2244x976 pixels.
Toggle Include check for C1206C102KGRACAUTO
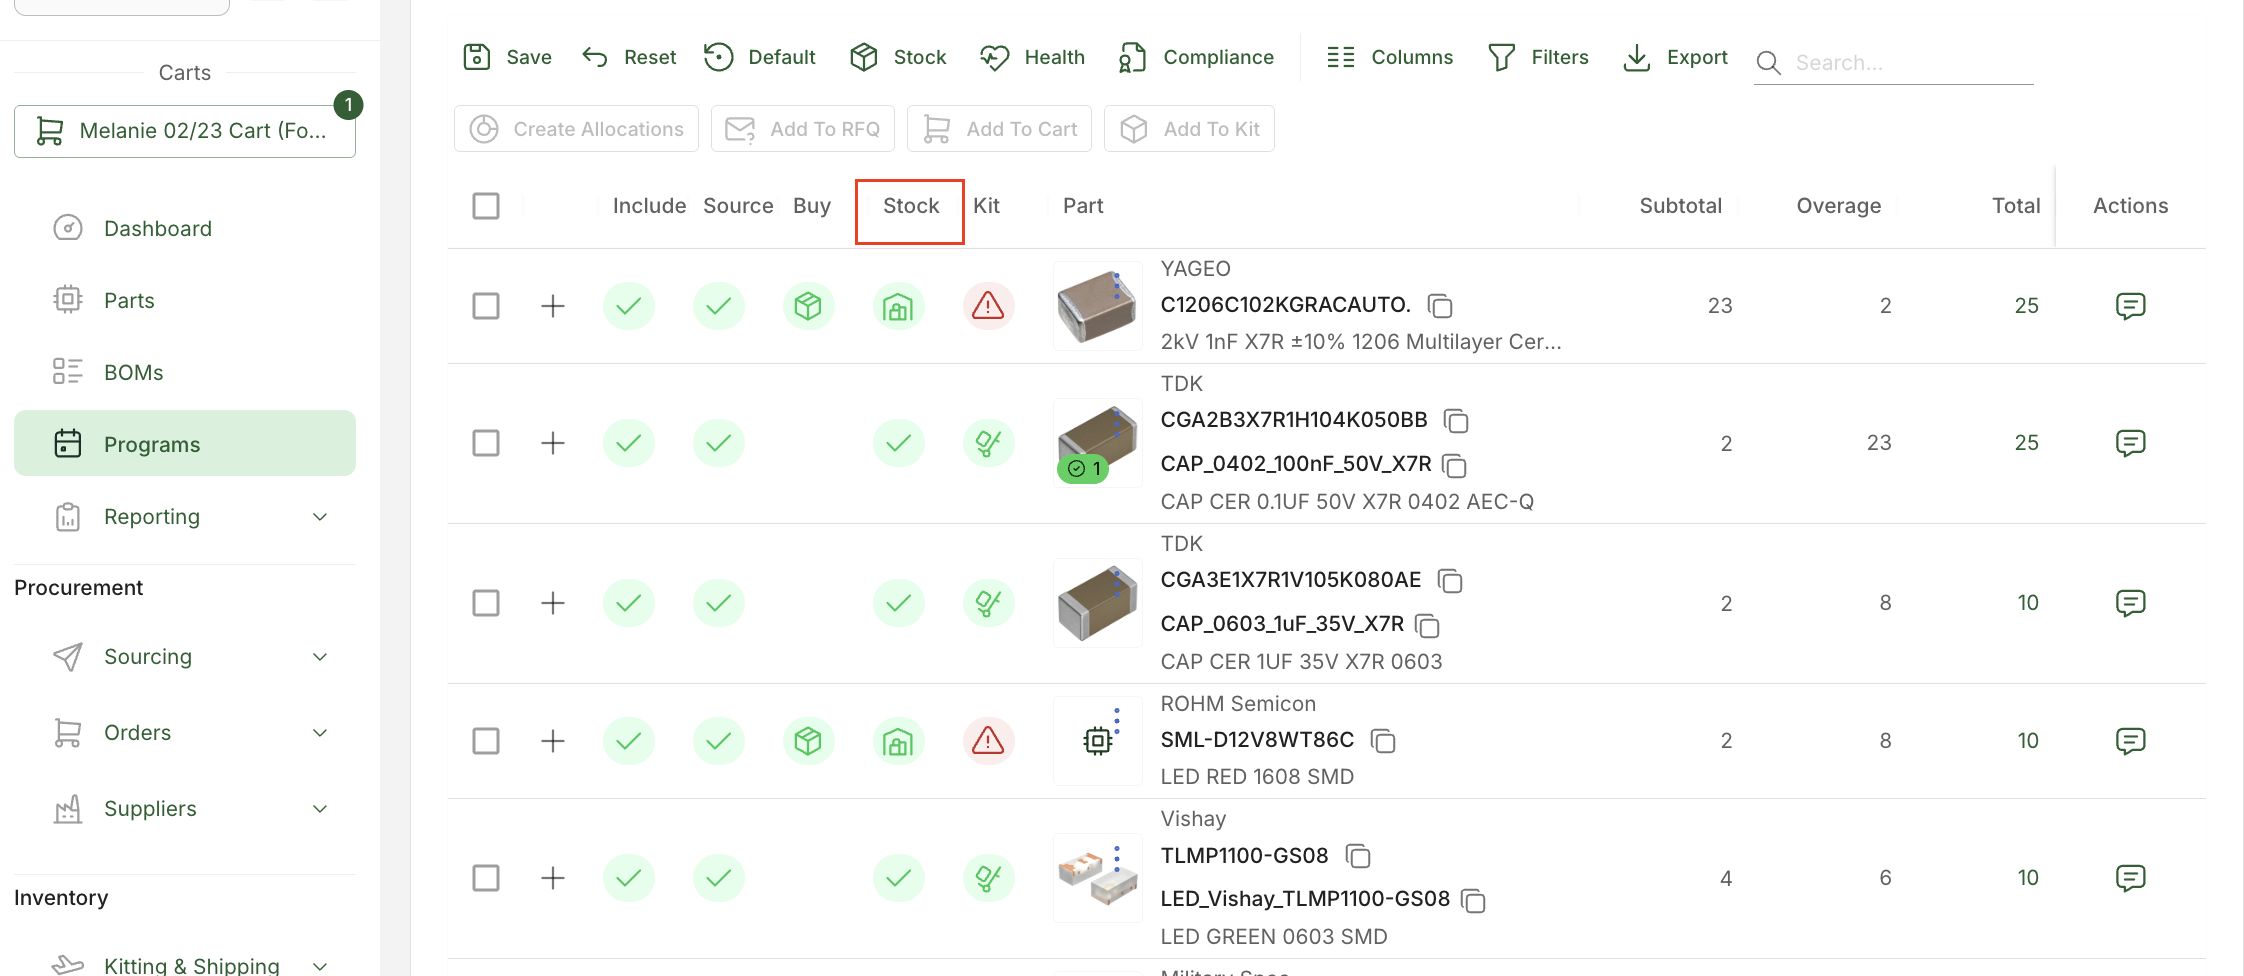(628, 306)
